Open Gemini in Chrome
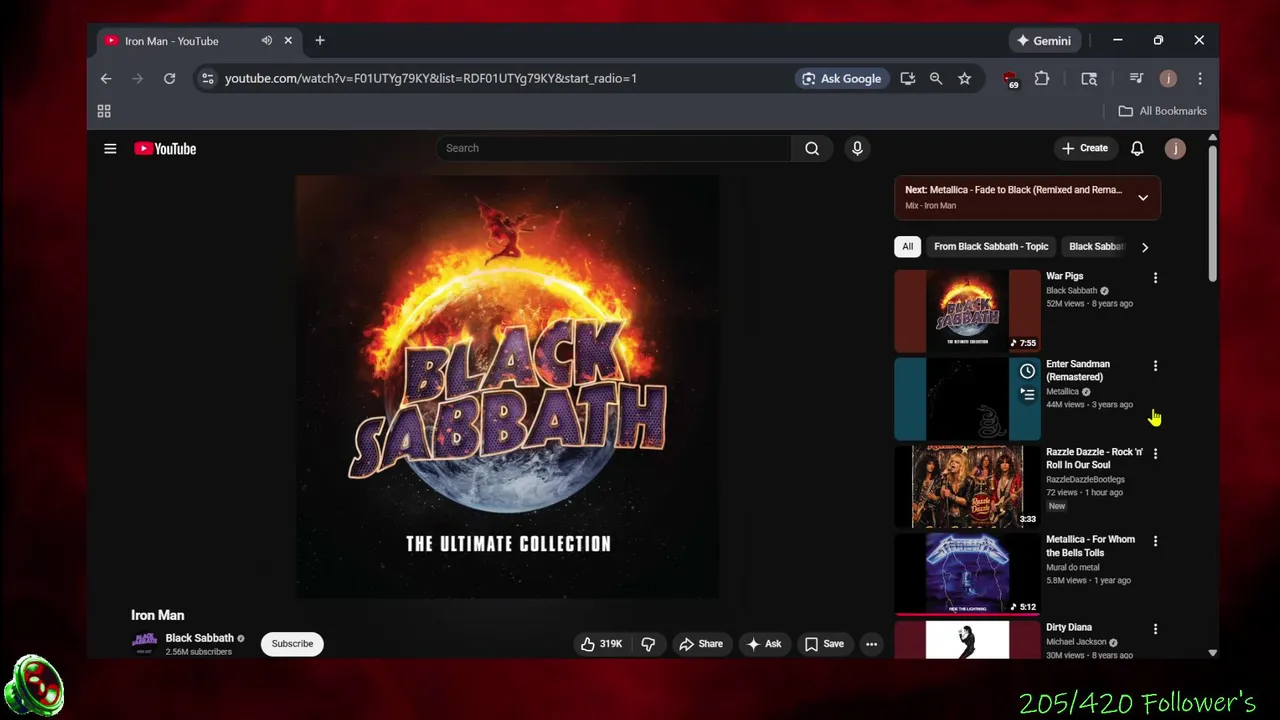Screen dimensions: 1280x720 [1044, 41]
